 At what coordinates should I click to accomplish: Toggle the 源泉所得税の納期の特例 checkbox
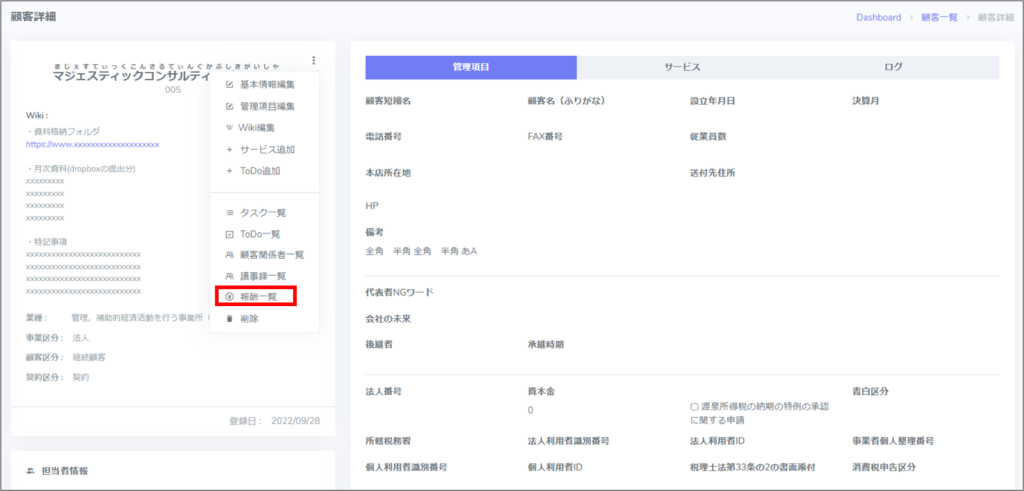pyautogui.click(x=694, y=408)
